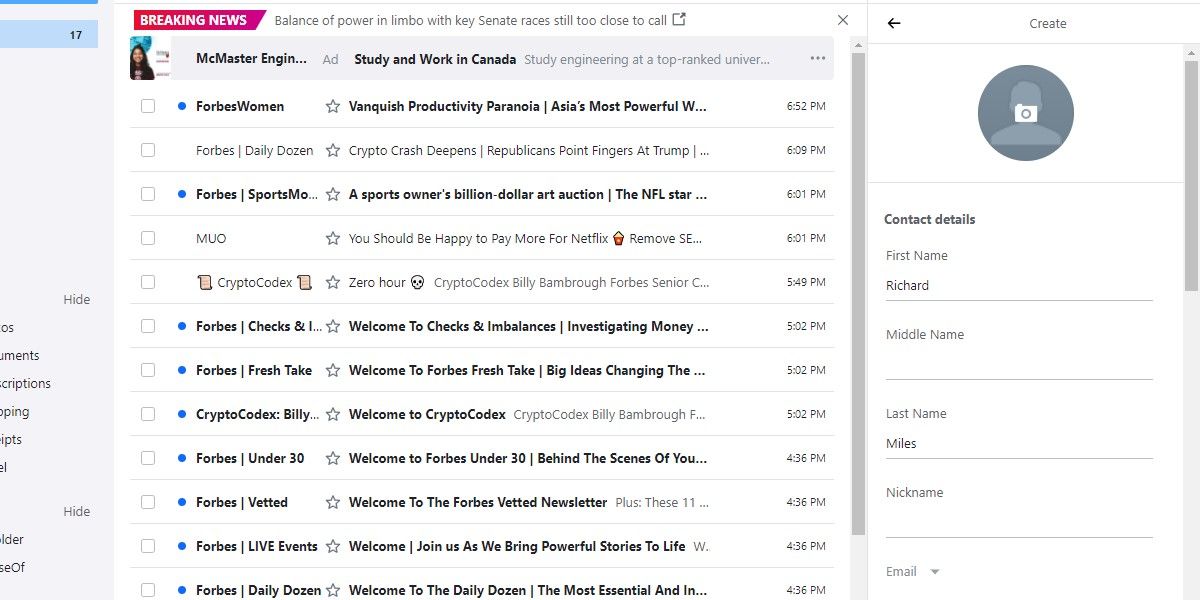The width and height of the screenshot is (1200, 600).
Task: Star the Zero hour CryptoCodex email
Action: click(x=332, y=282)
